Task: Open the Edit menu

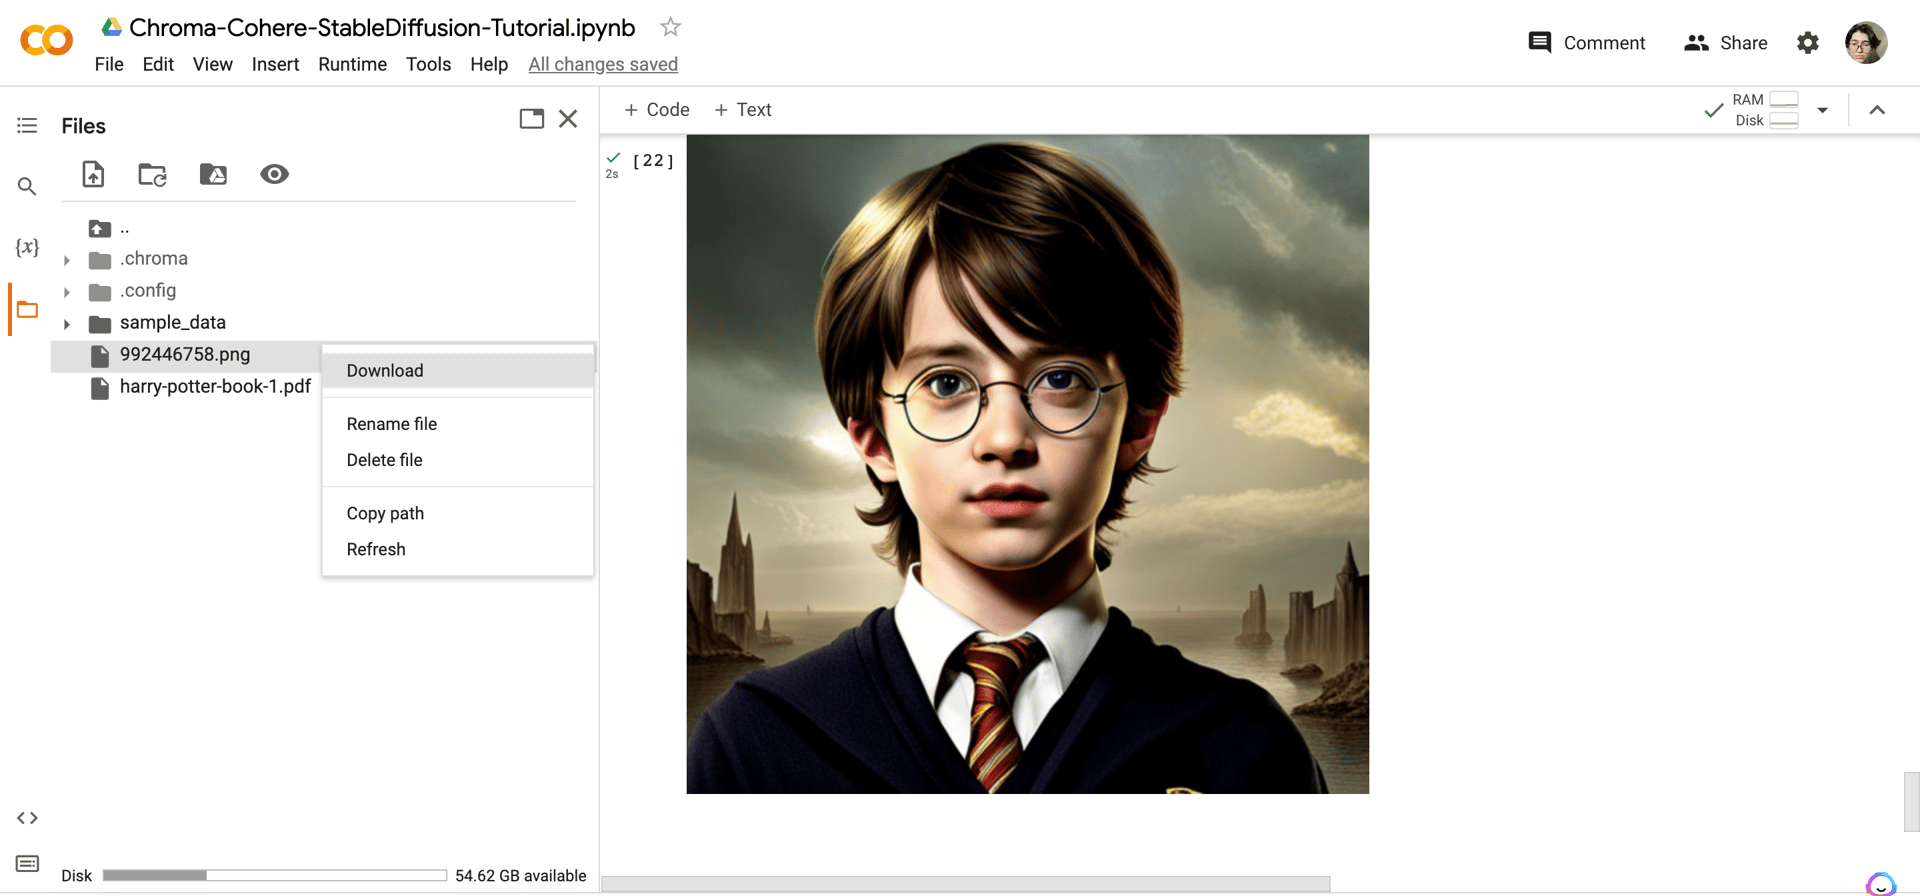Action: pos(158,64)
